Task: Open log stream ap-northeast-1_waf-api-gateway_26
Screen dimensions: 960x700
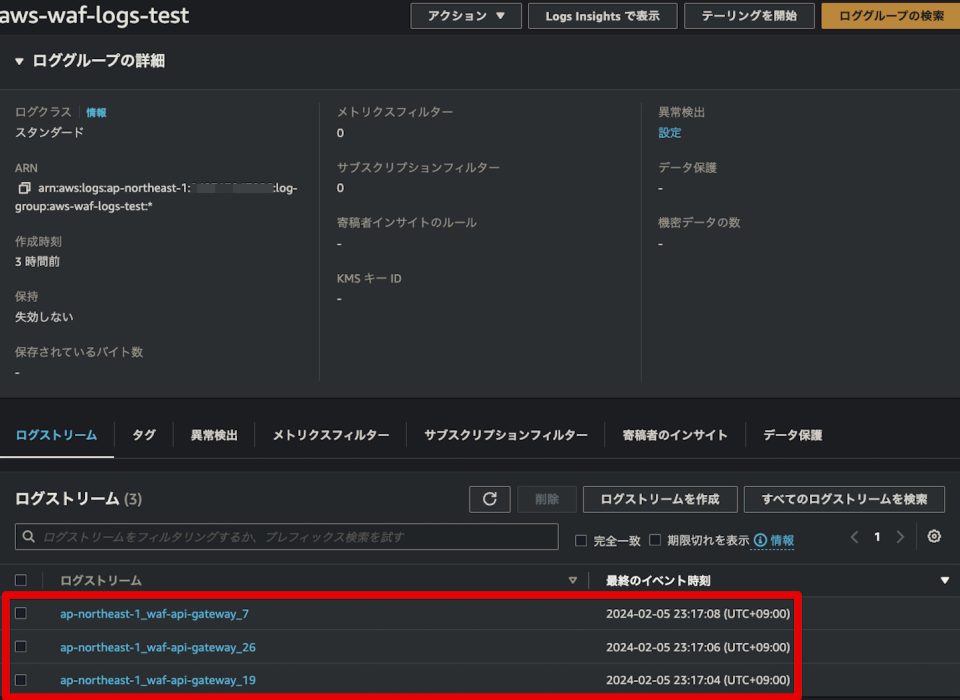Action: [x=158, y=647]
